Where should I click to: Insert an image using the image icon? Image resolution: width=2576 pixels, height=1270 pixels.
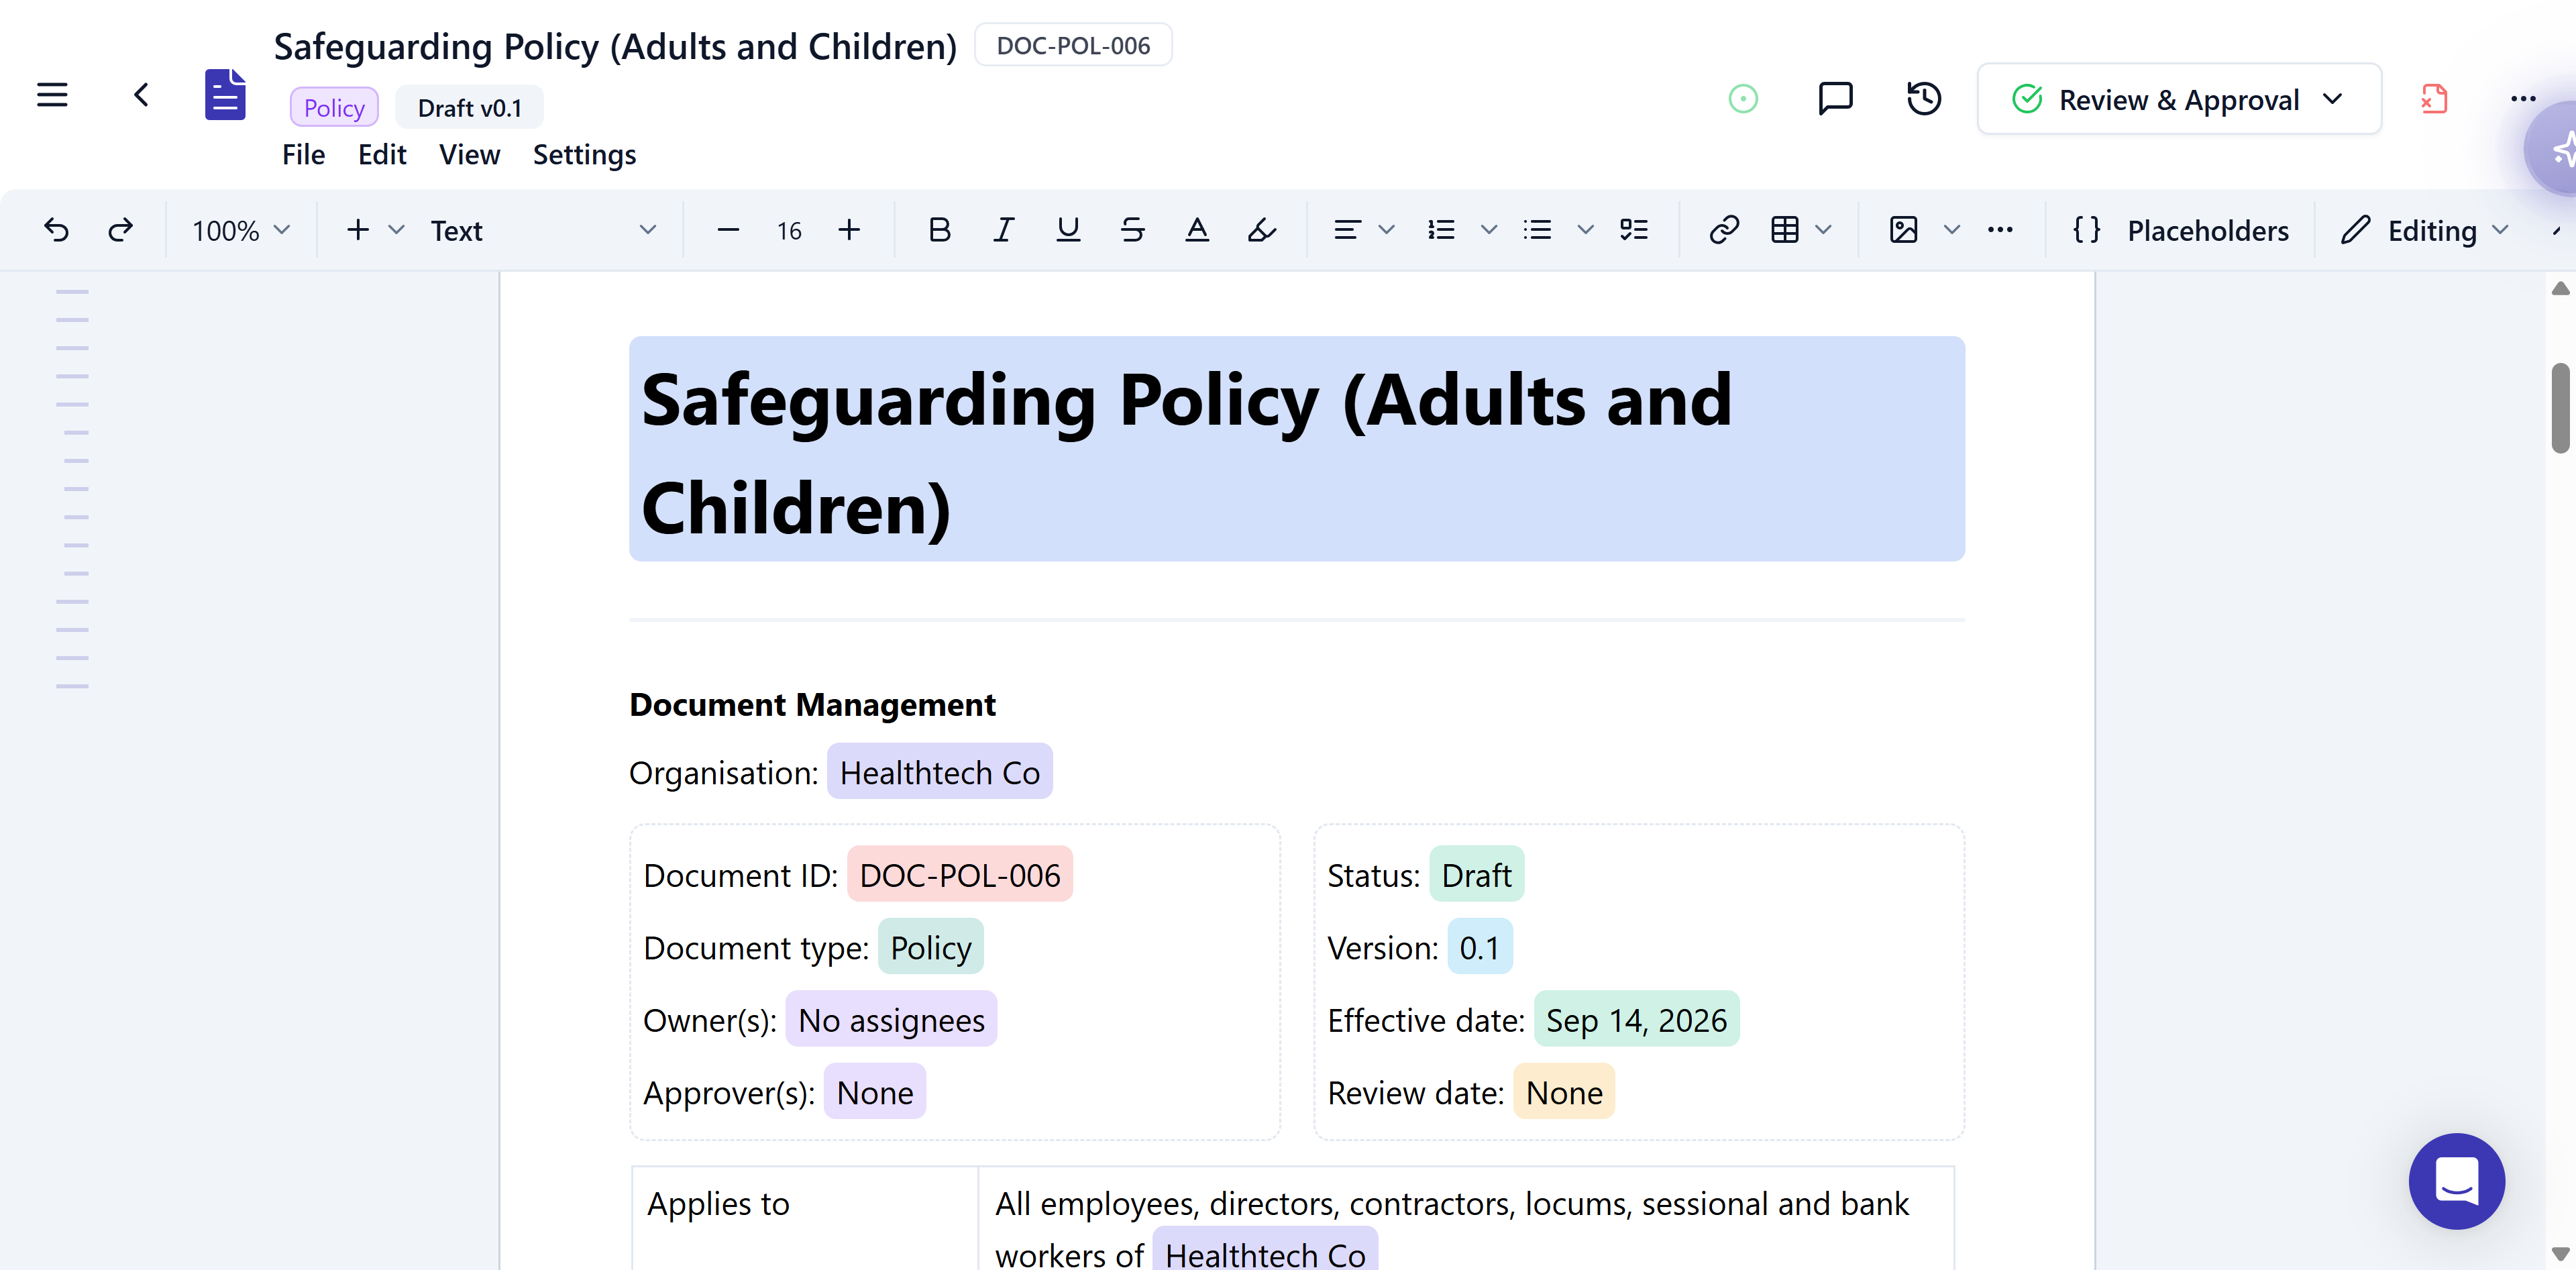pos(1904,230)
